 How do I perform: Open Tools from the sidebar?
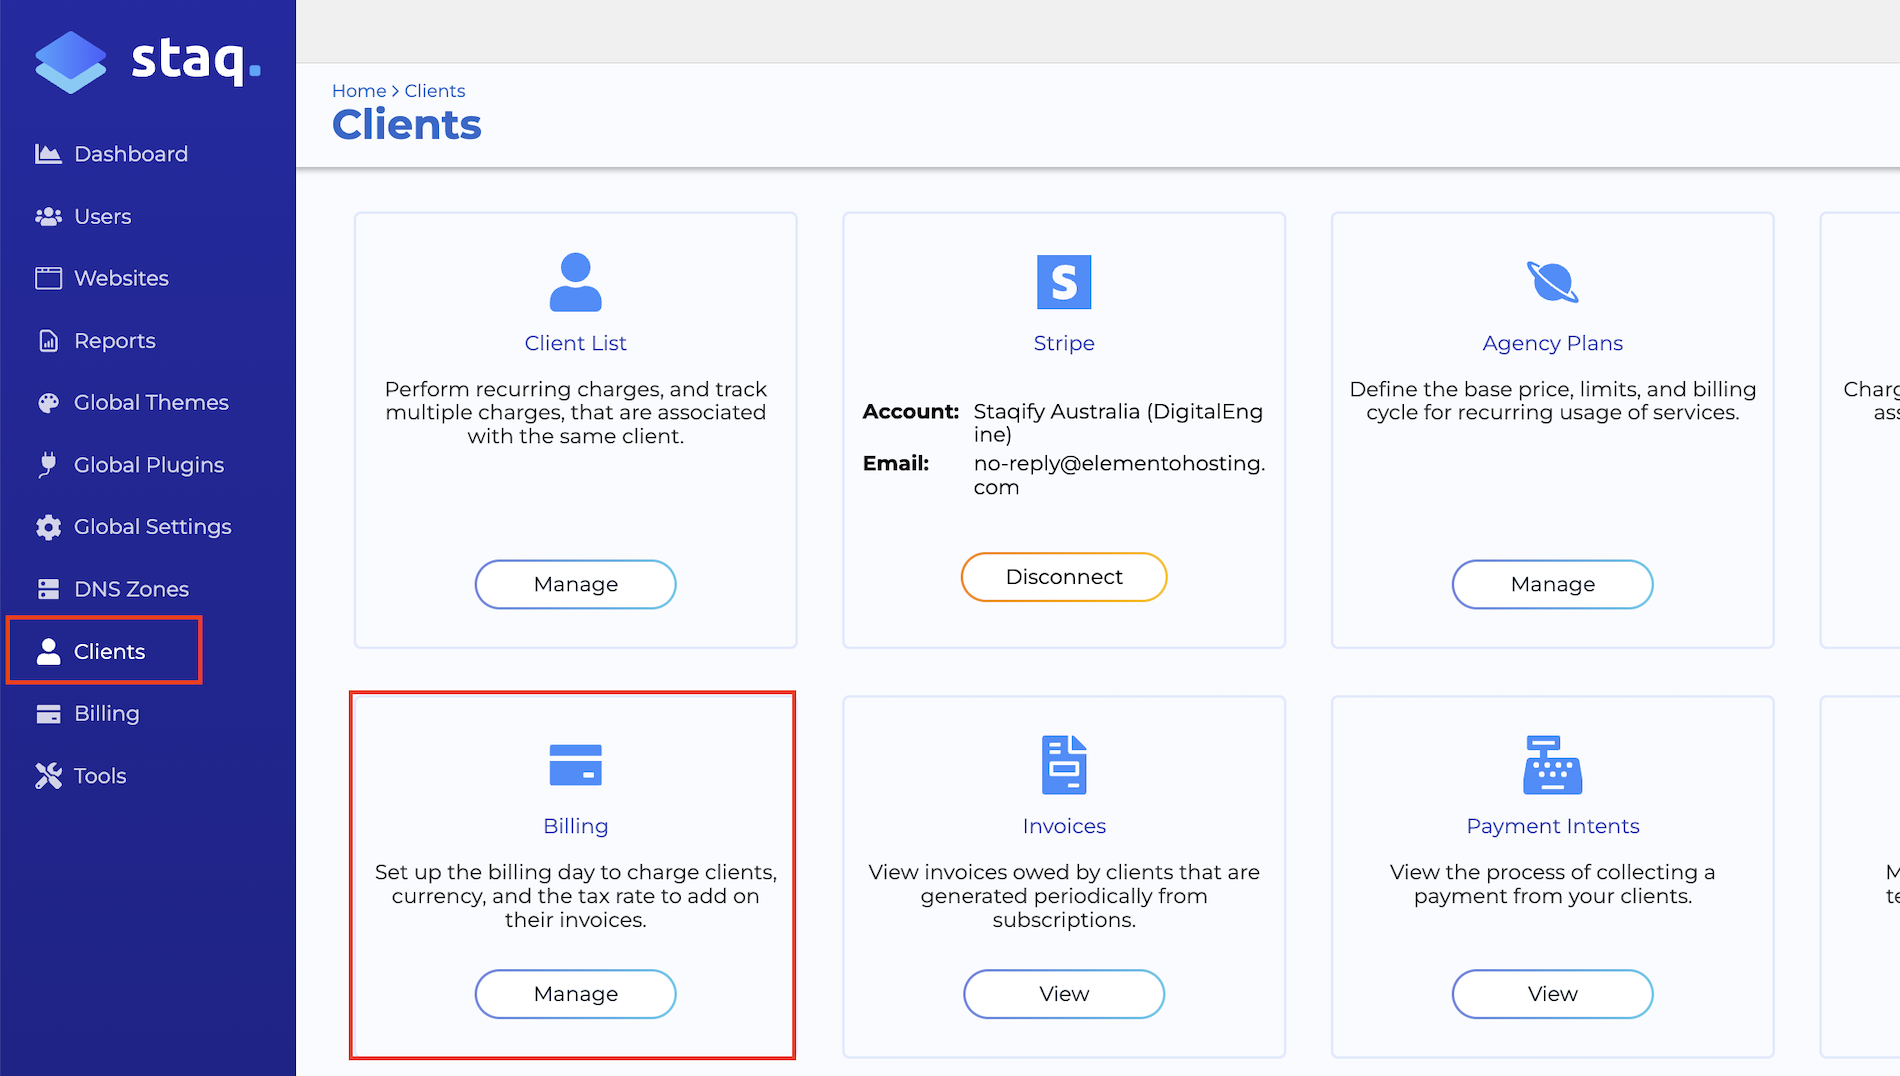click(100, 776)
